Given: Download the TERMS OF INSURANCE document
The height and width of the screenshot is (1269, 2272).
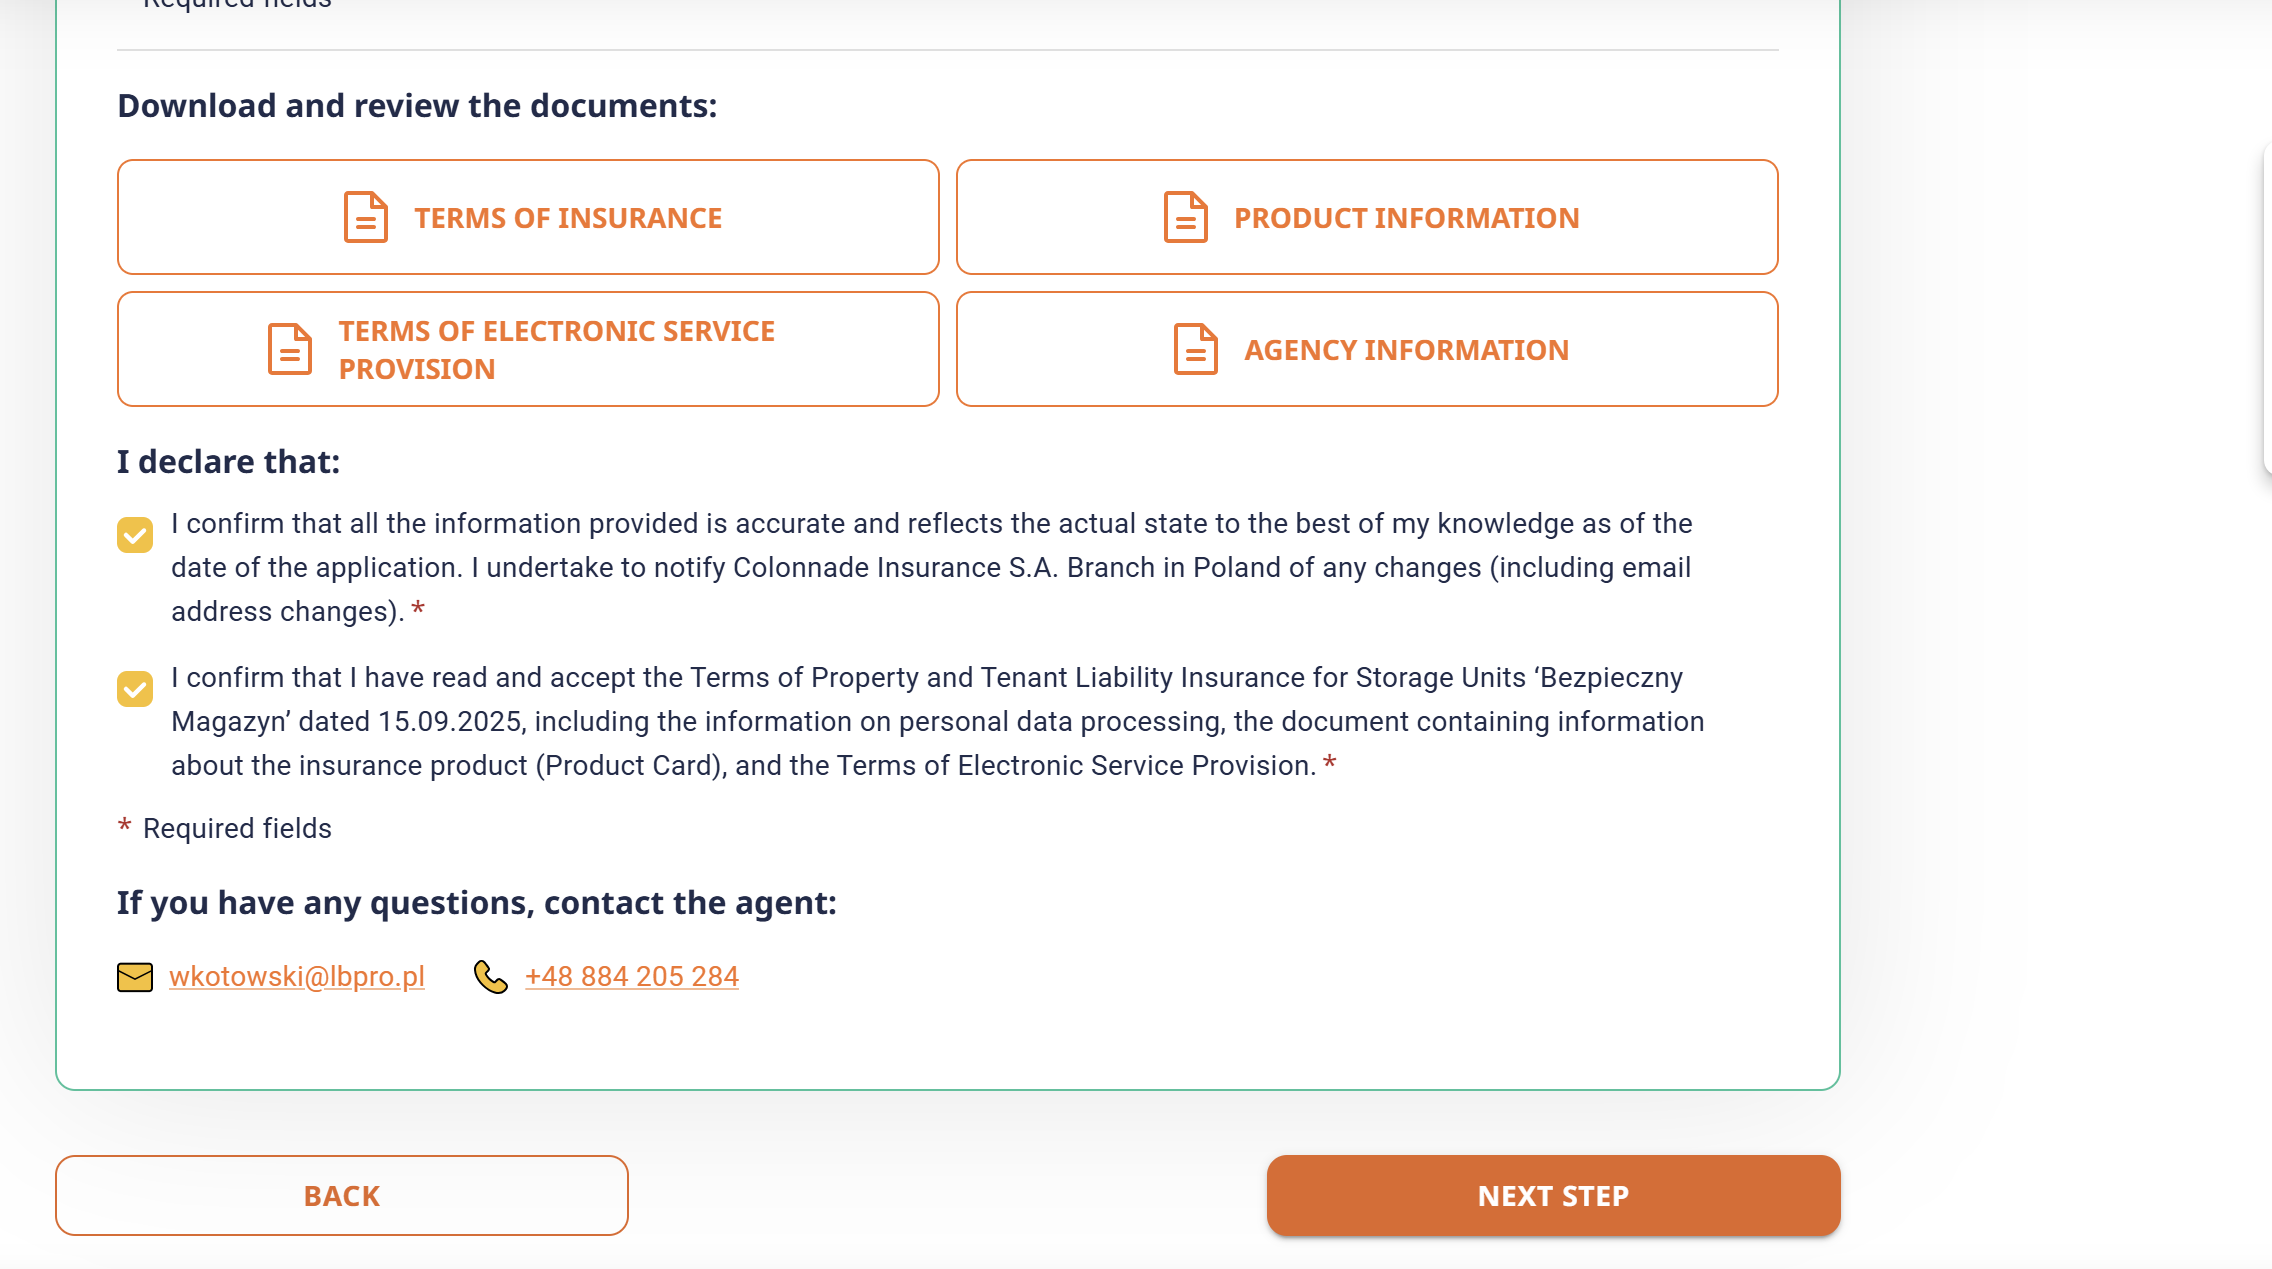Looking at the screenshot, I should [568, 218].
